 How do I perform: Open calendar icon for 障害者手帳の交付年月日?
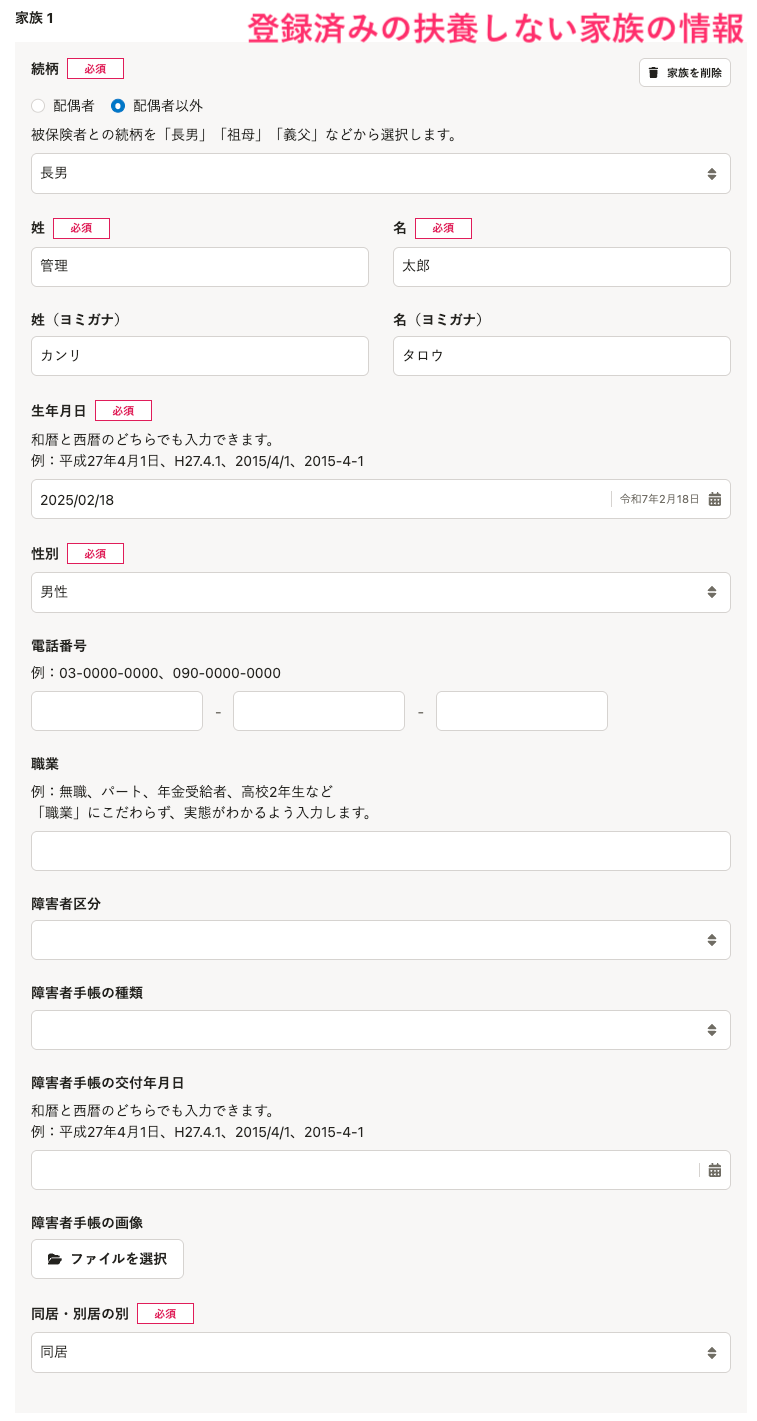[714, 1170]
